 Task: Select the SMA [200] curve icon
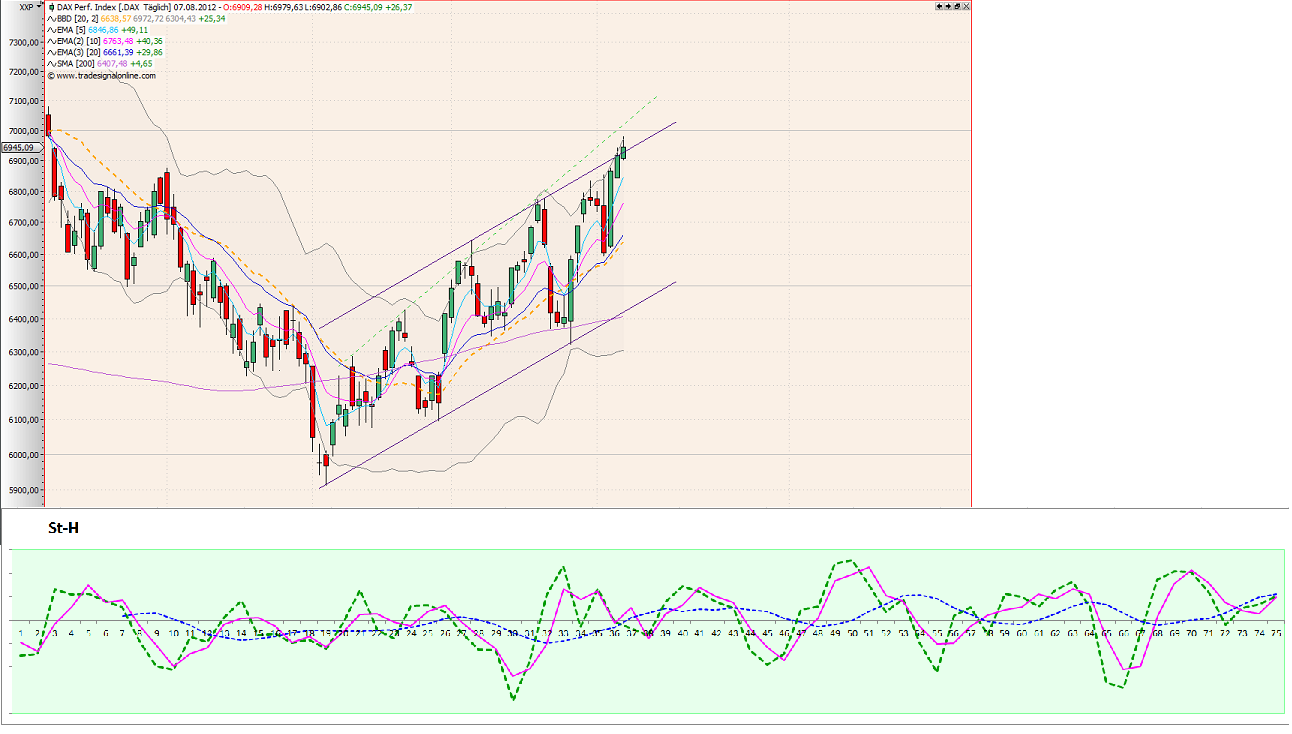[52, 63]
